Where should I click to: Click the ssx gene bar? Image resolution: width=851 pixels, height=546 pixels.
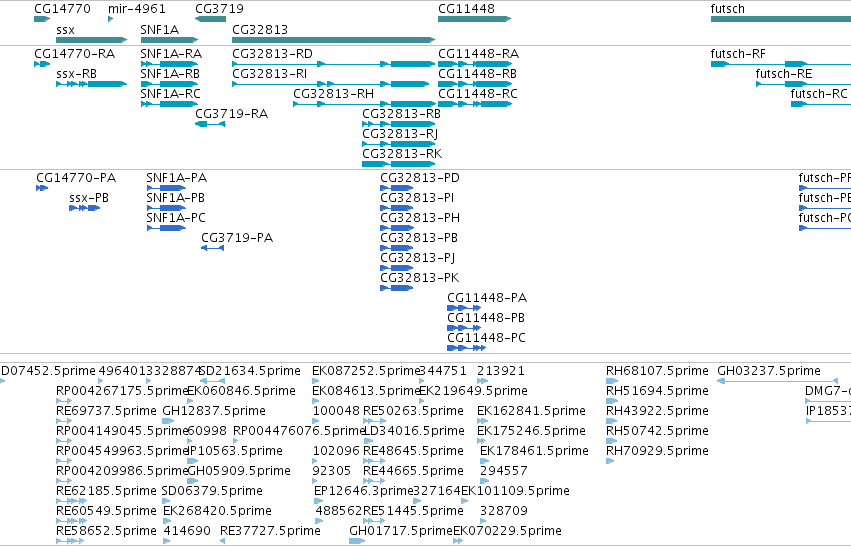91,40
